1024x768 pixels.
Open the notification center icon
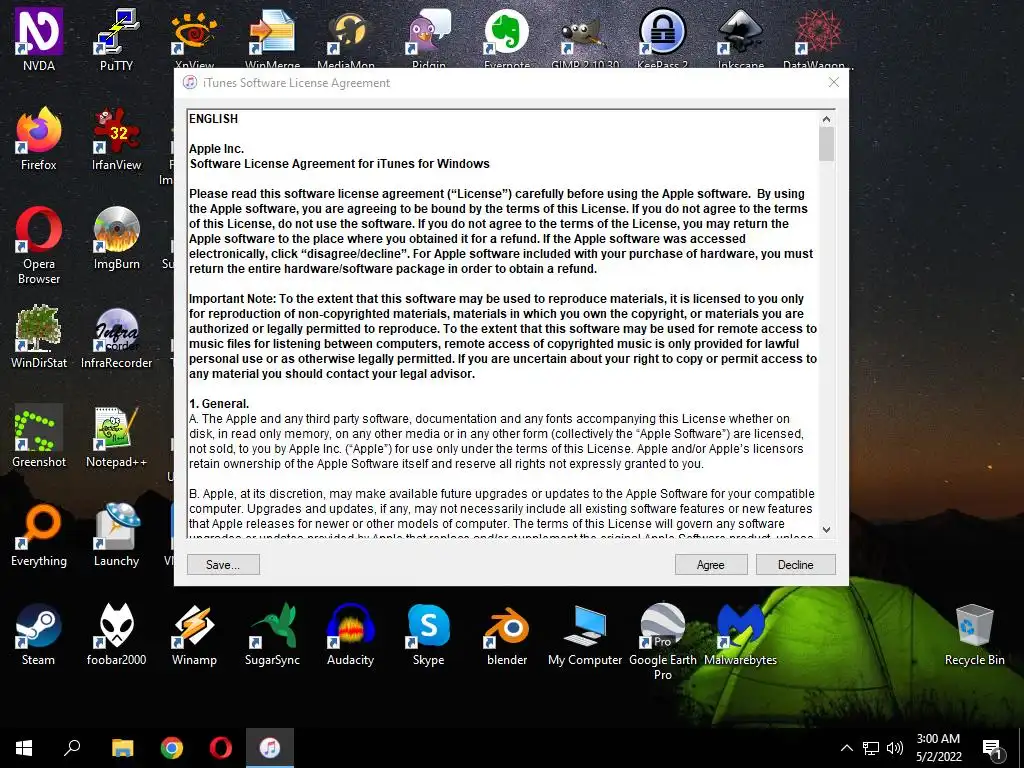(x=993, y=750)
